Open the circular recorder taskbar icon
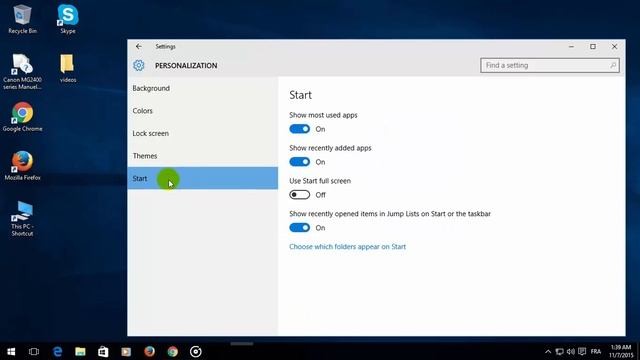Screen dimensions: 640x360 pos(196,351)
